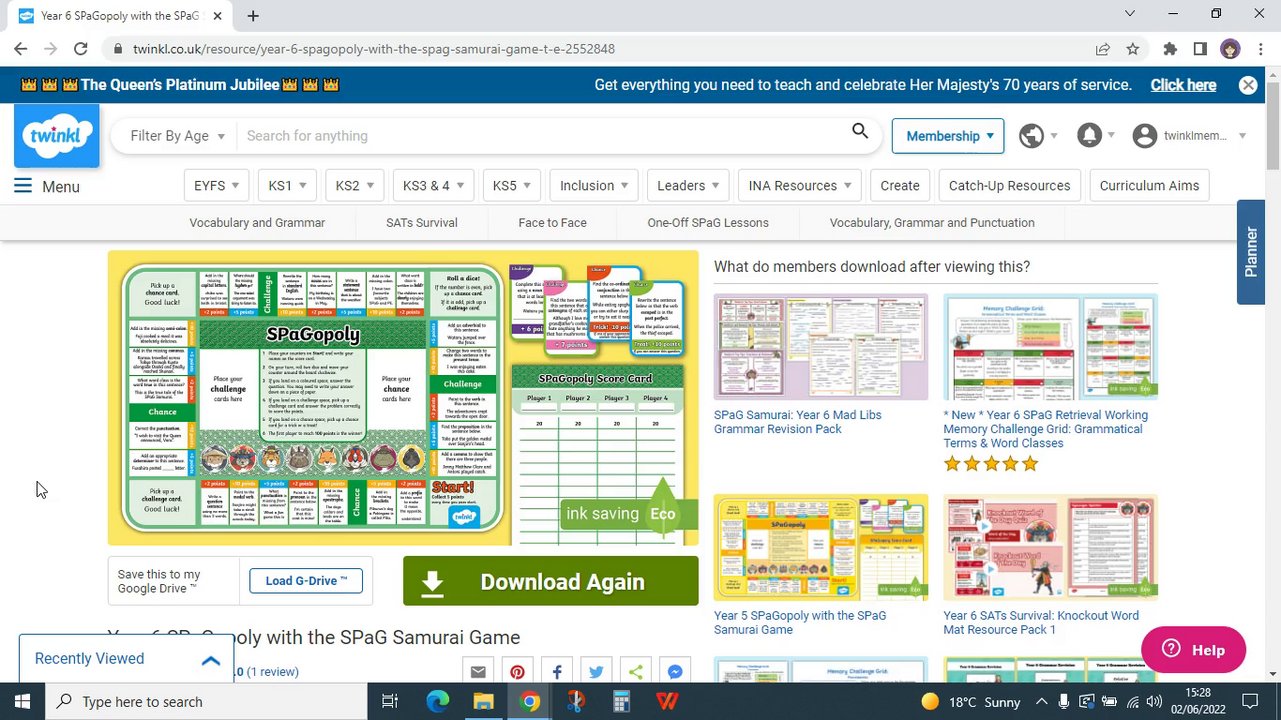Click the Windows taskbar search box
This screenshot has height=720, width=1281.
click(207, 701)
